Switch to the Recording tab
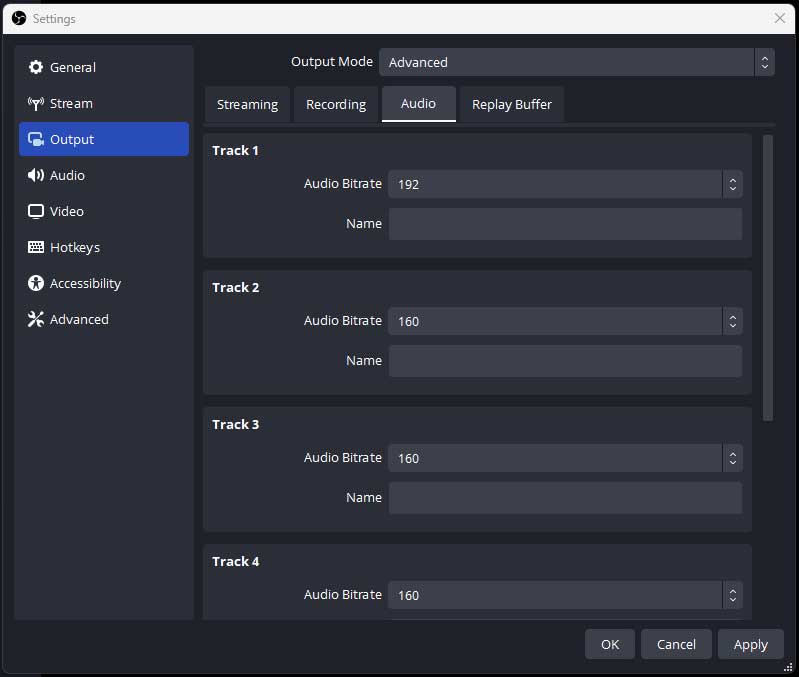Viewport: 799px width, 677px height. (x=336, y=104)
